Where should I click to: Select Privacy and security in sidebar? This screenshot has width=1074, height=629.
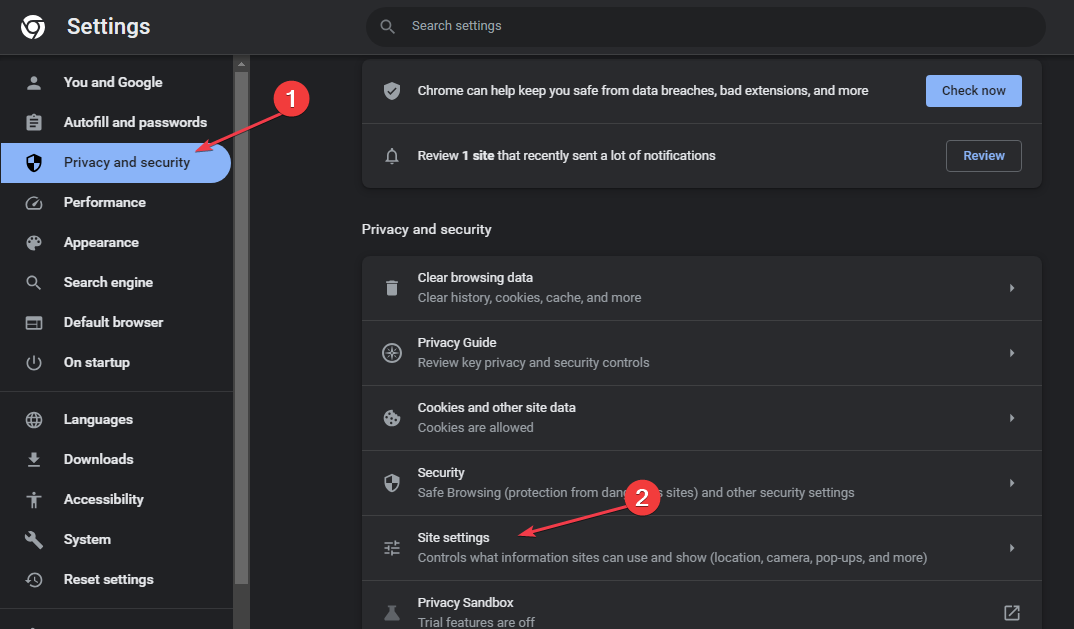(116, 163)
